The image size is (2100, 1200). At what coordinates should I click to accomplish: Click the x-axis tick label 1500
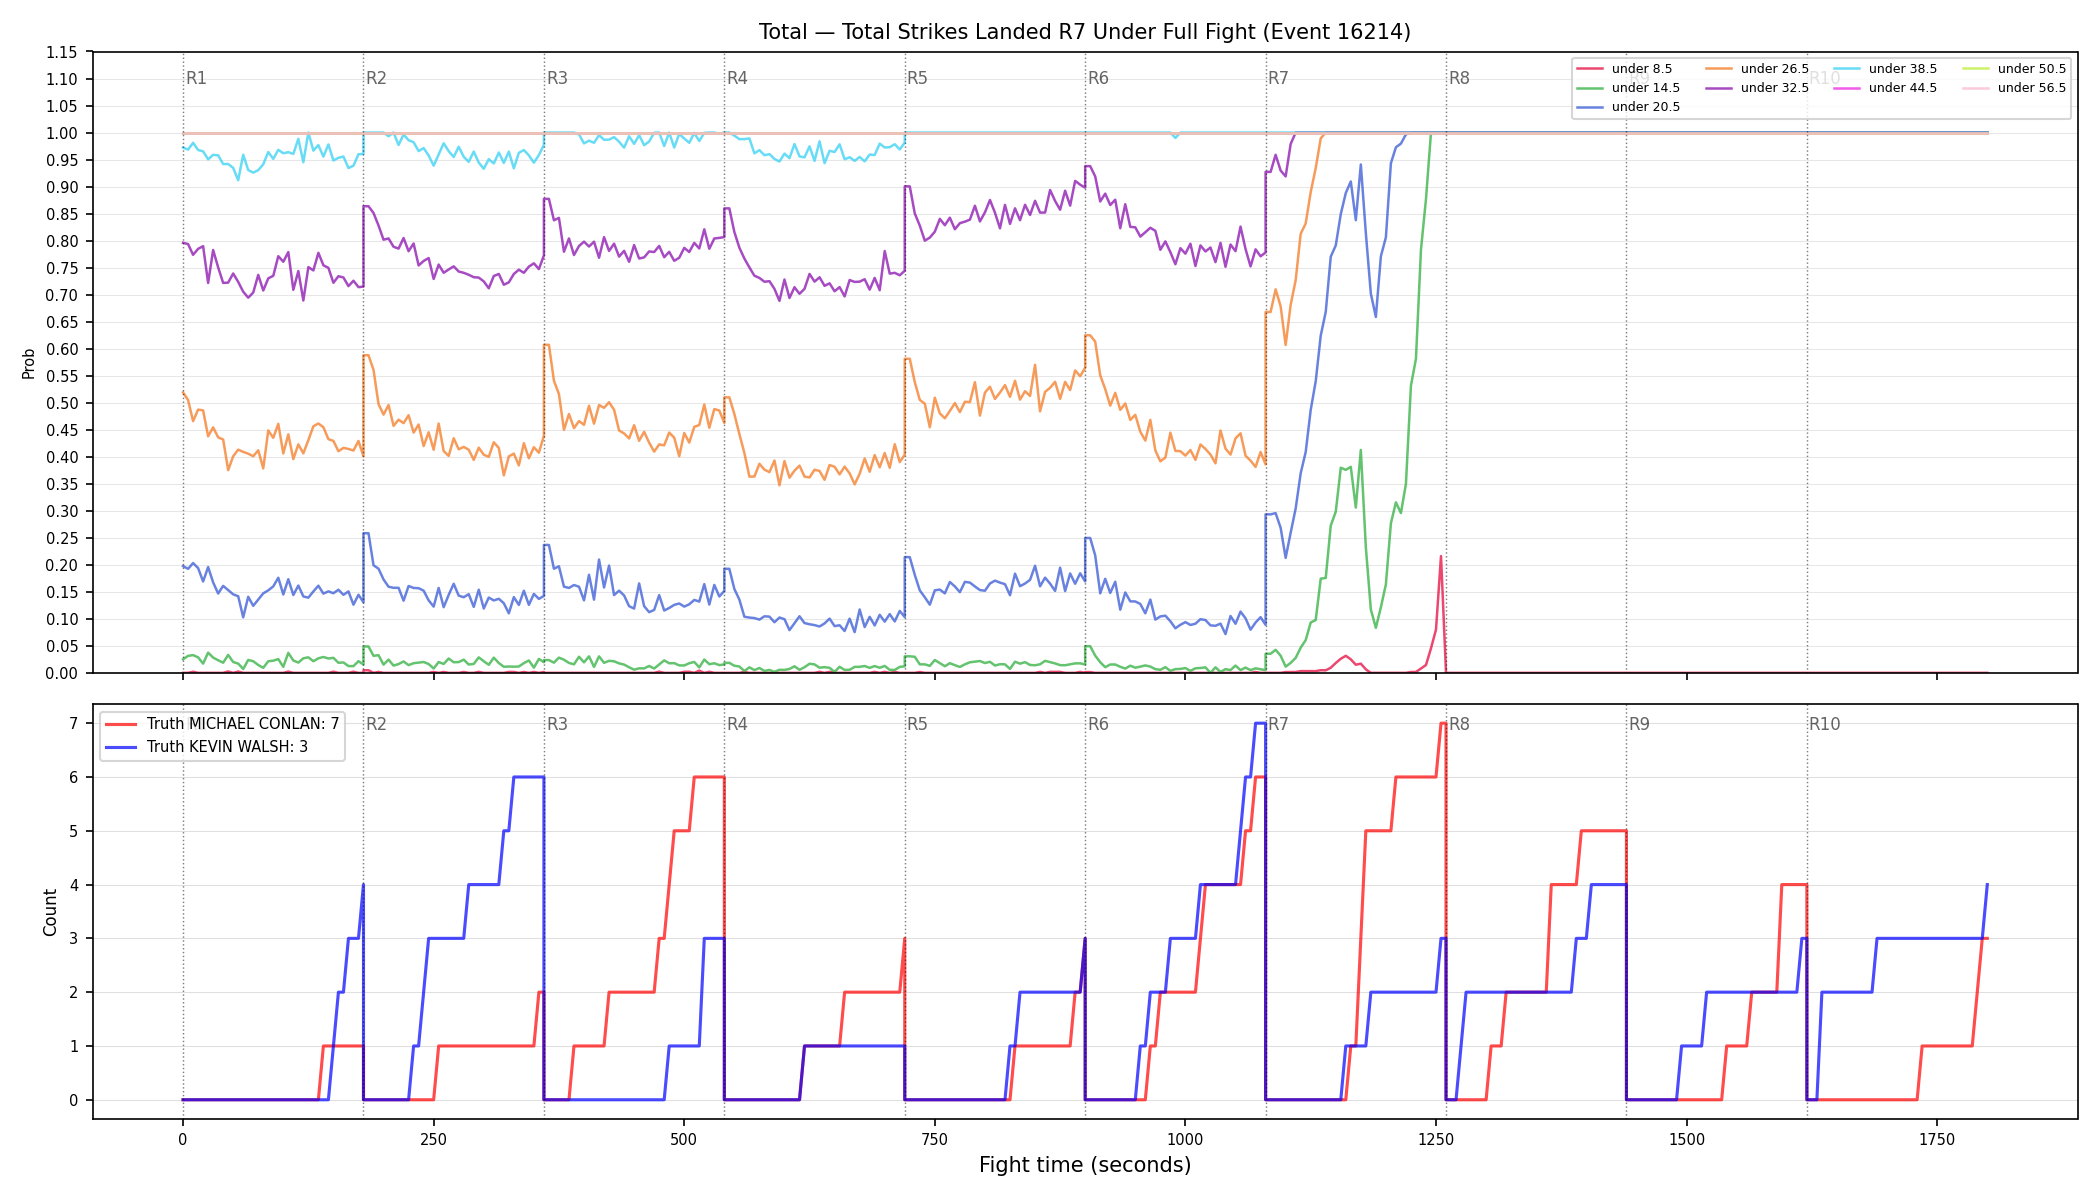1687,1139
